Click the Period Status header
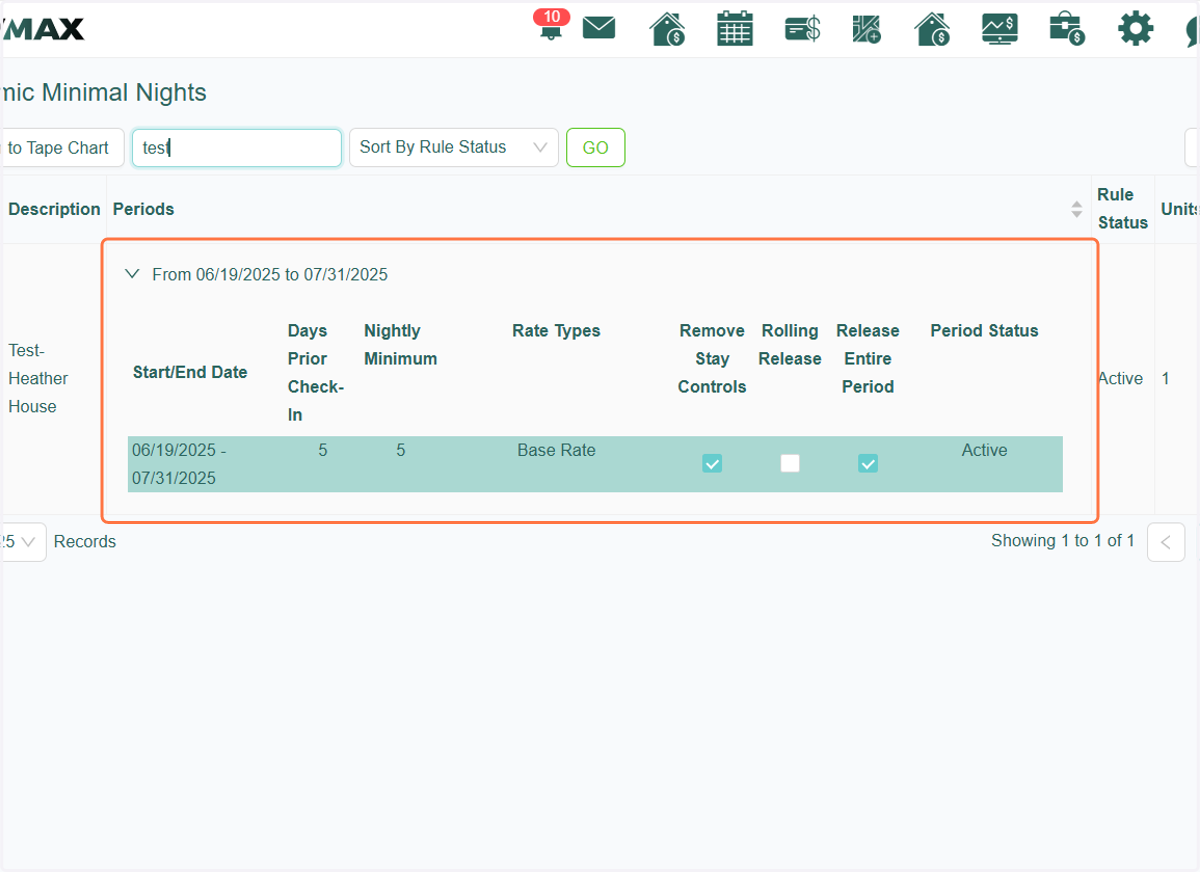The image size is (1200, 872). 984,330
